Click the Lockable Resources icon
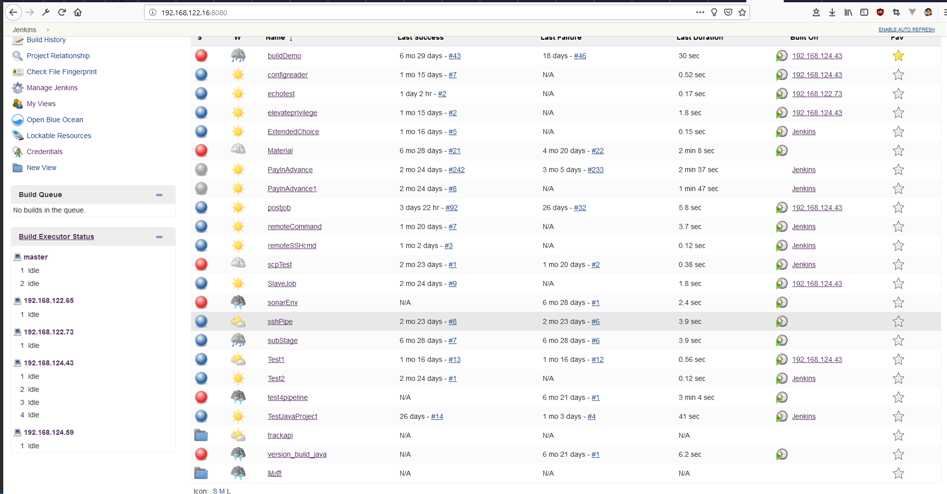Image resolution: width=947 pixels, height=494 pixels. pyautogui.click(x=18, y=136)
